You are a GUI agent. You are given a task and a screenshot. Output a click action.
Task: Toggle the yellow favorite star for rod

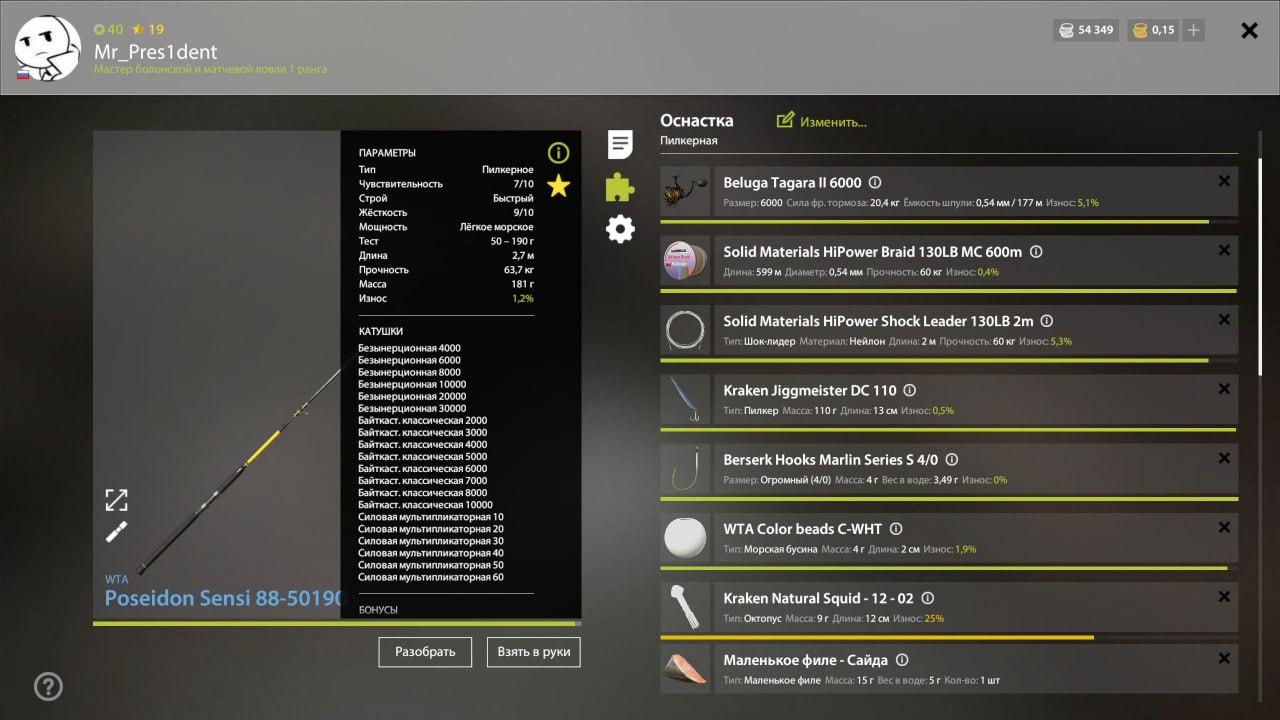pos(558,185)
